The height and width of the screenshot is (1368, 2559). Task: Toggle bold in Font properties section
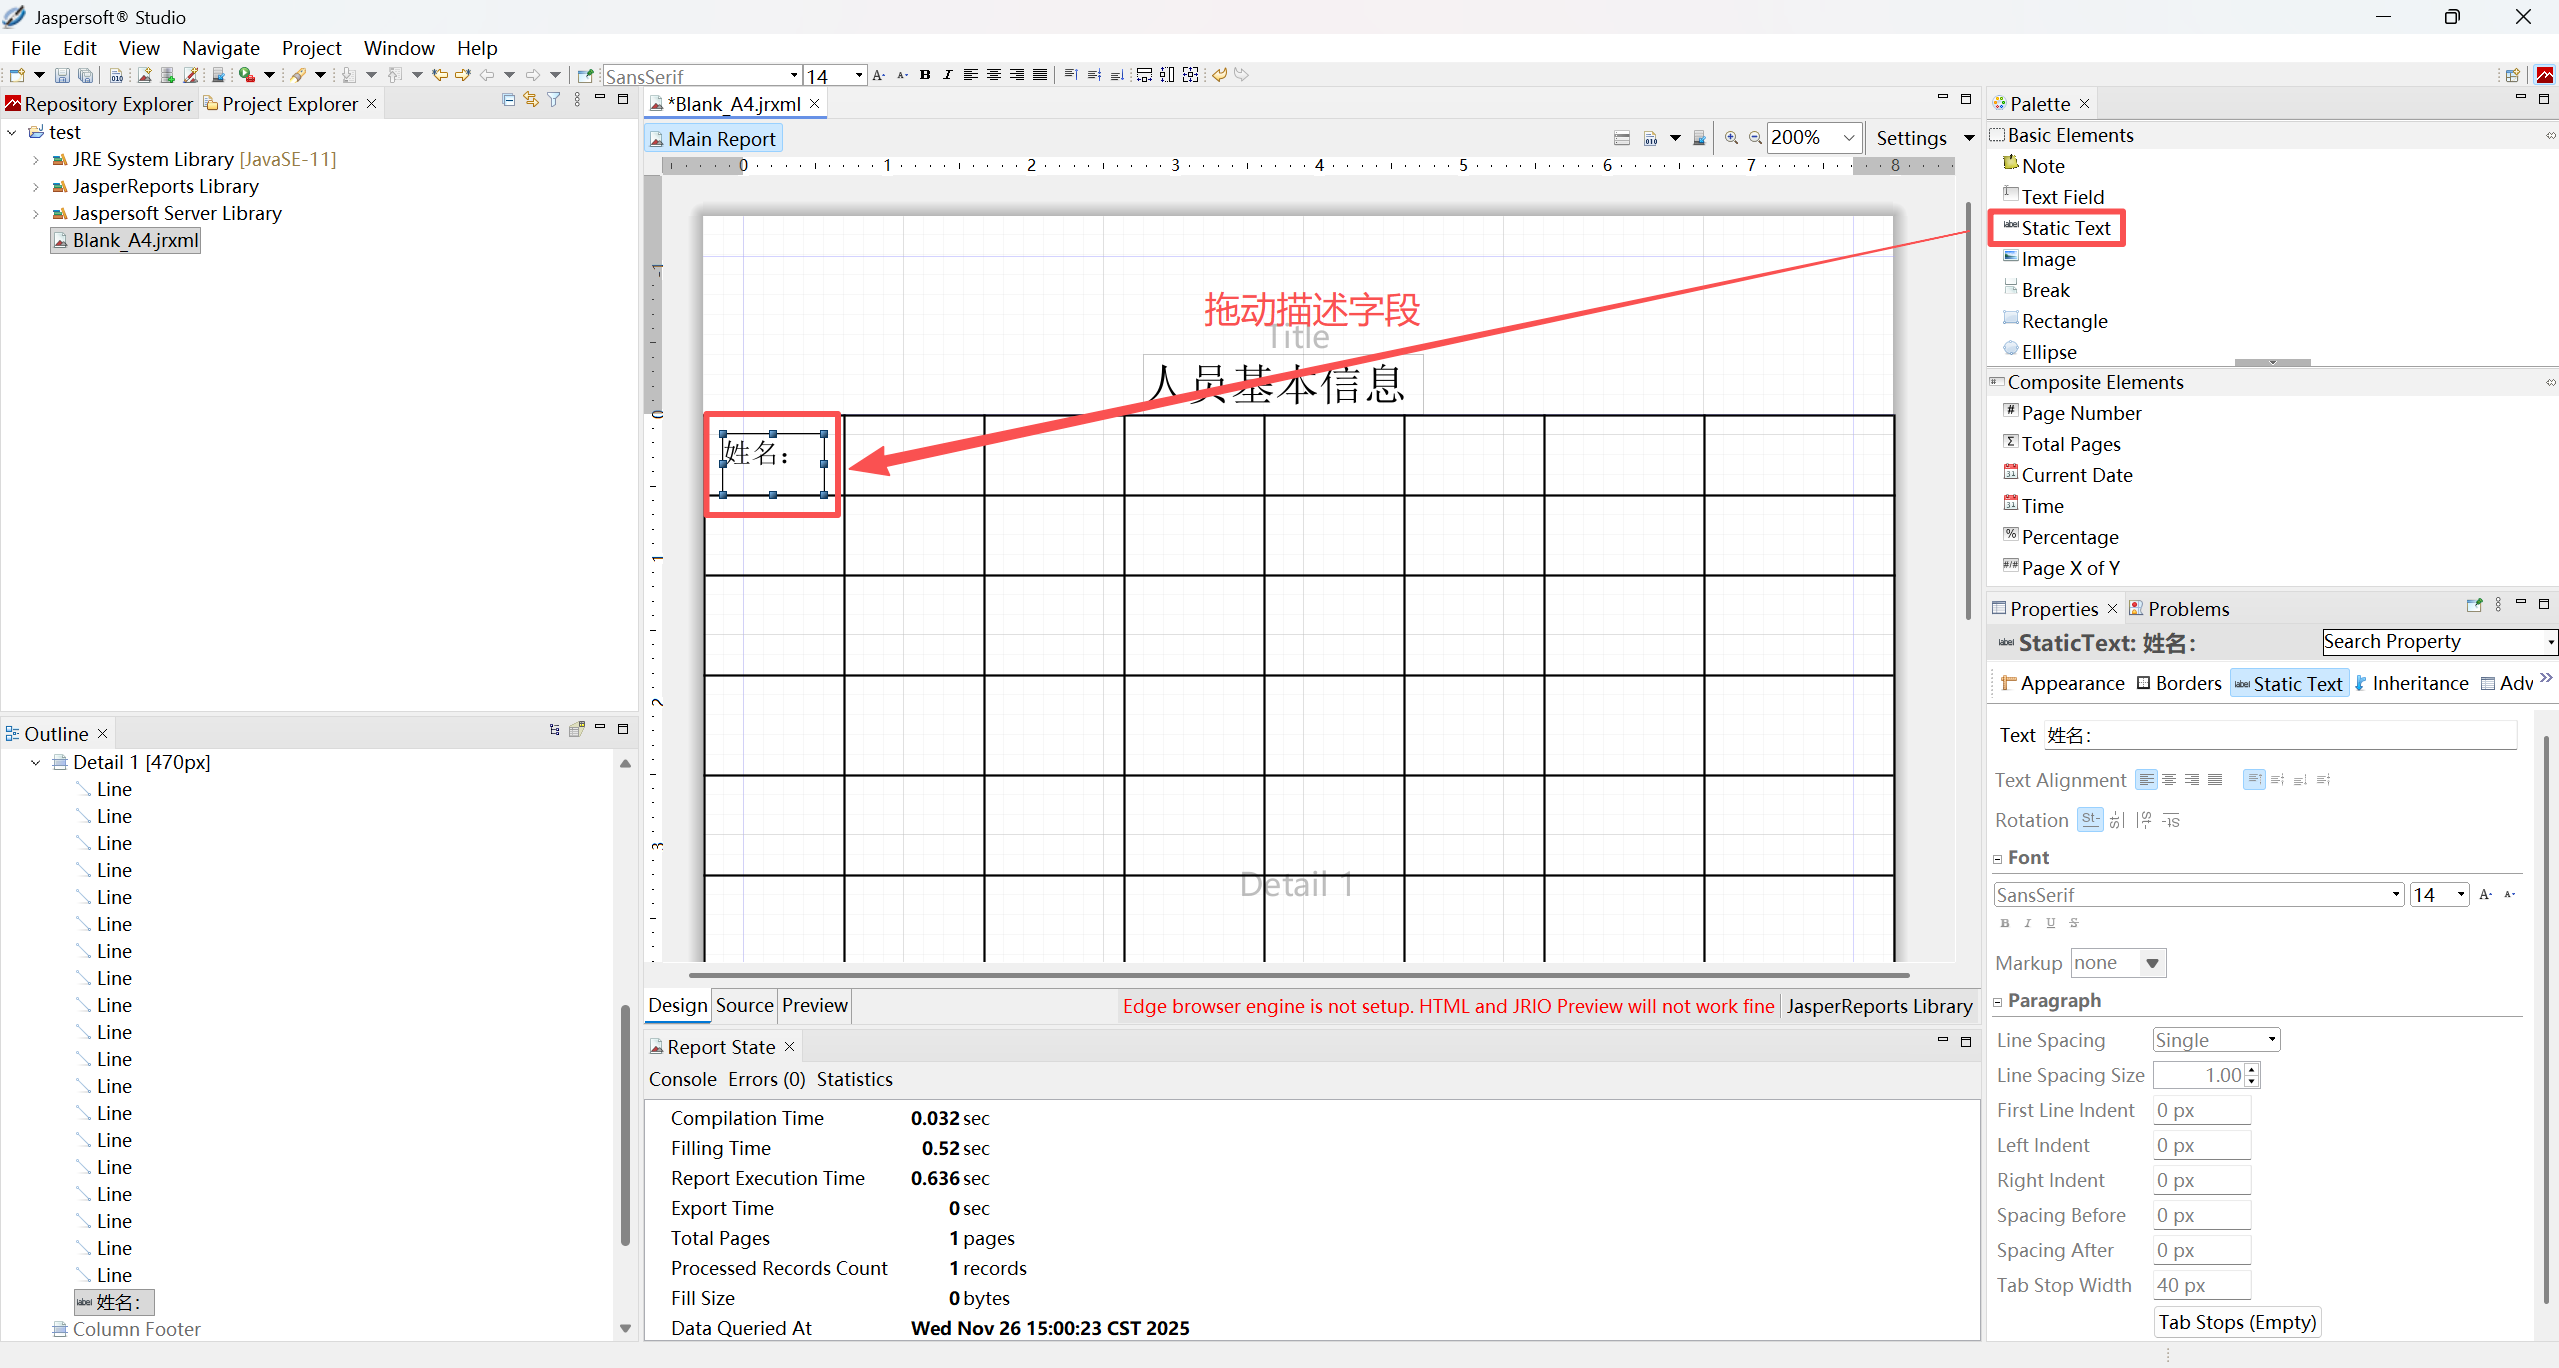(2004, 923)
